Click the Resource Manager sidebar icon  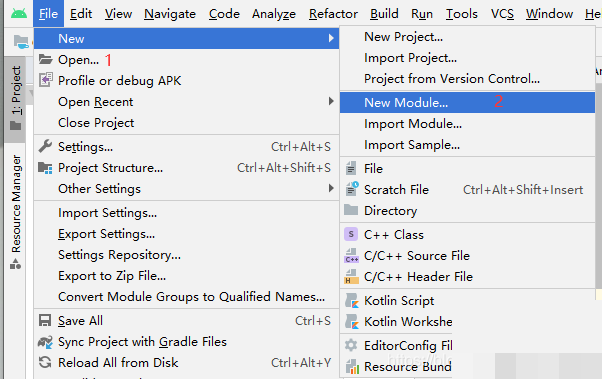click(x=15, y=264)
